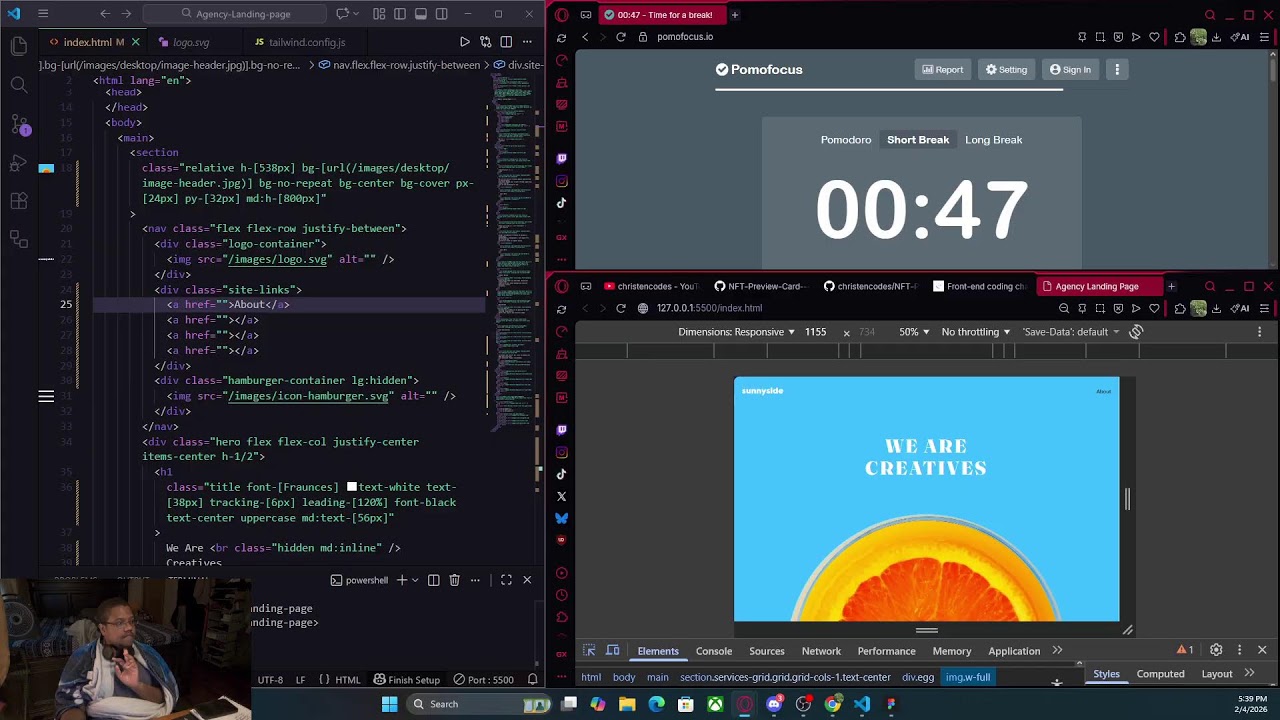Open Pomofocus Setting button

coord(1006,69)
